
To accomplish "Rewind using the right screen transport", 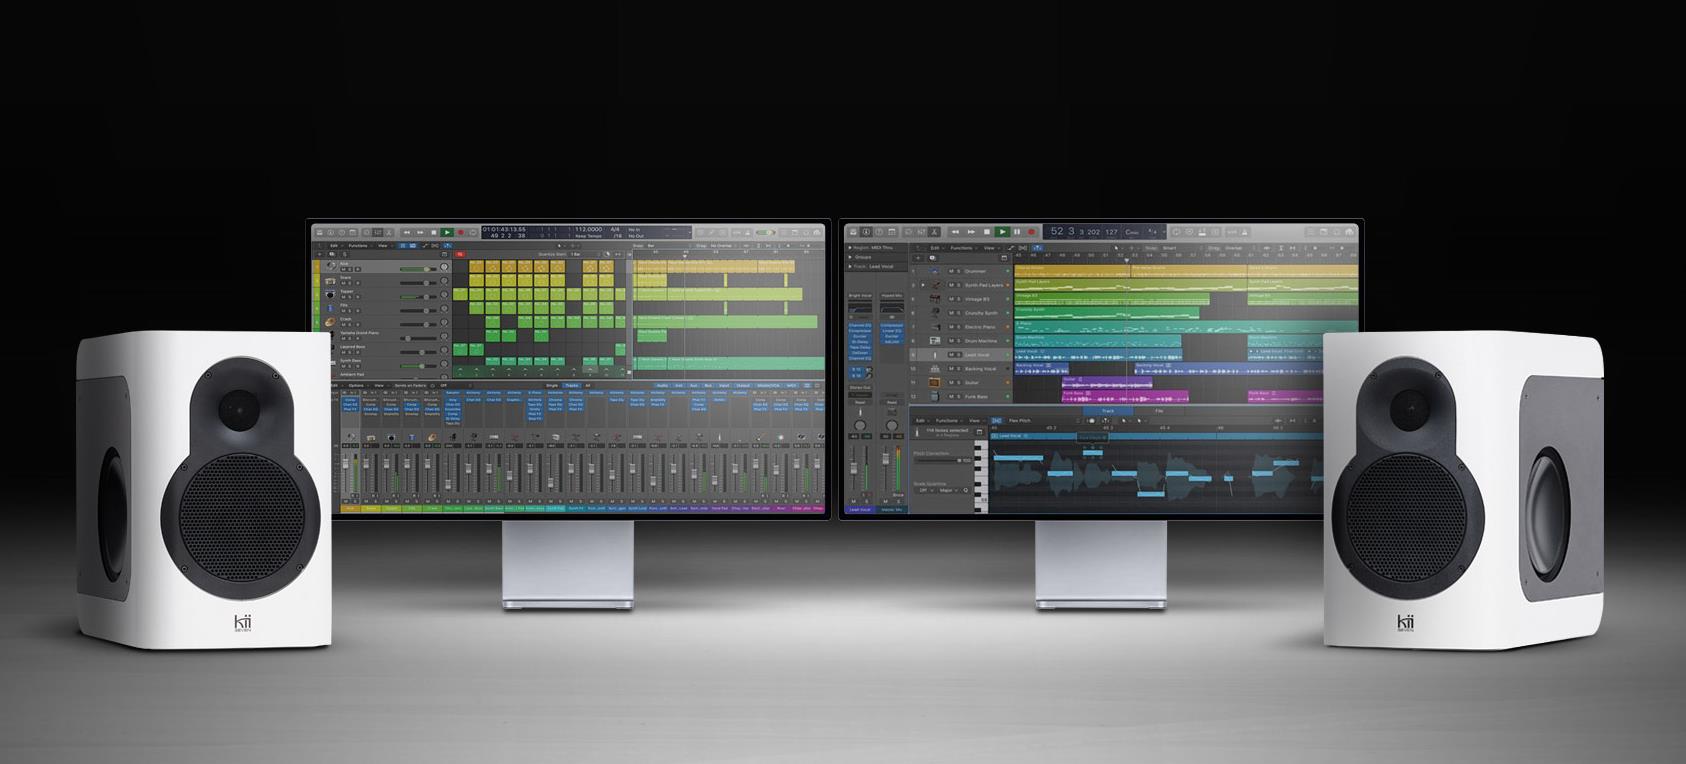I will coord(956,232).
